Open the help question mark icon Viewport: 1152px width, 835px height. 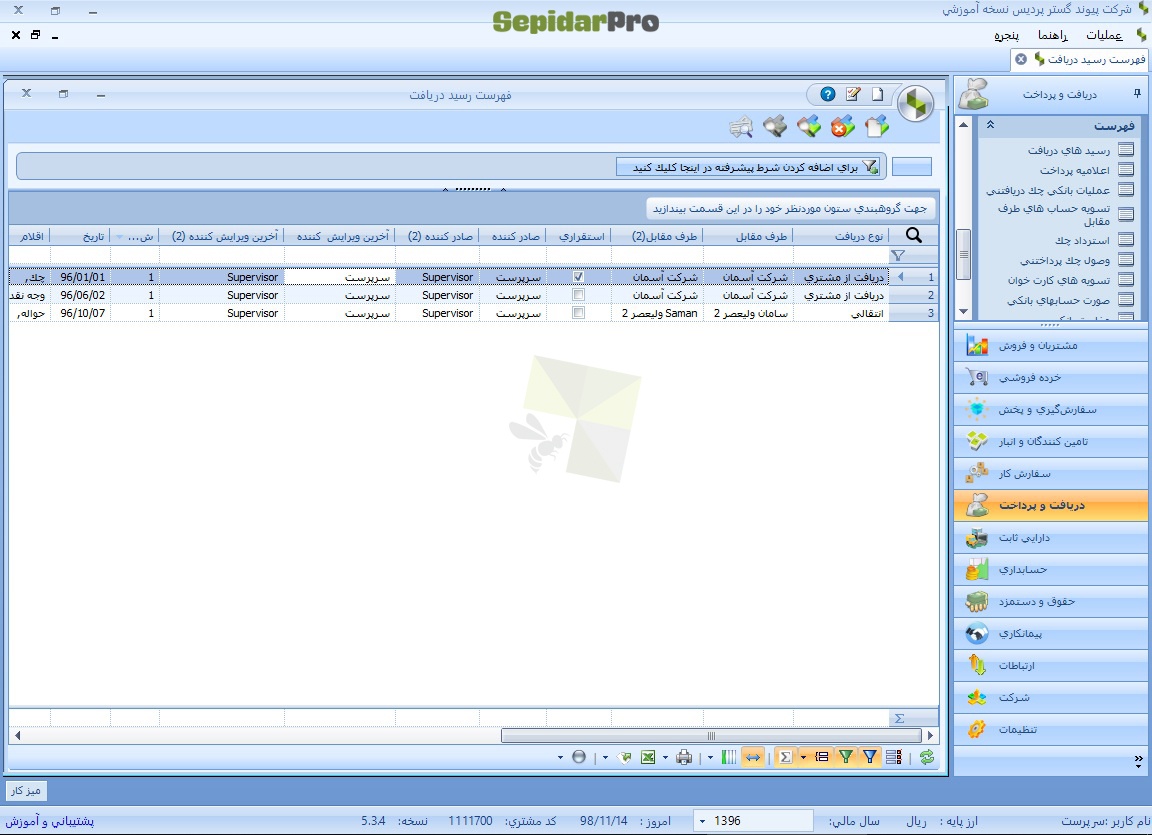828,94
